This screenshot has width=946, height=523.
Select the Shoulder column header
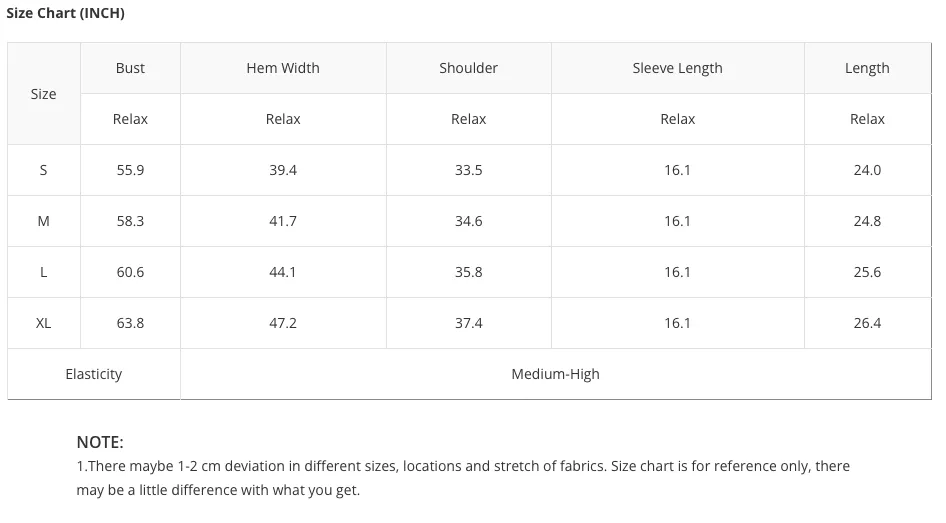tap(468, 68)
